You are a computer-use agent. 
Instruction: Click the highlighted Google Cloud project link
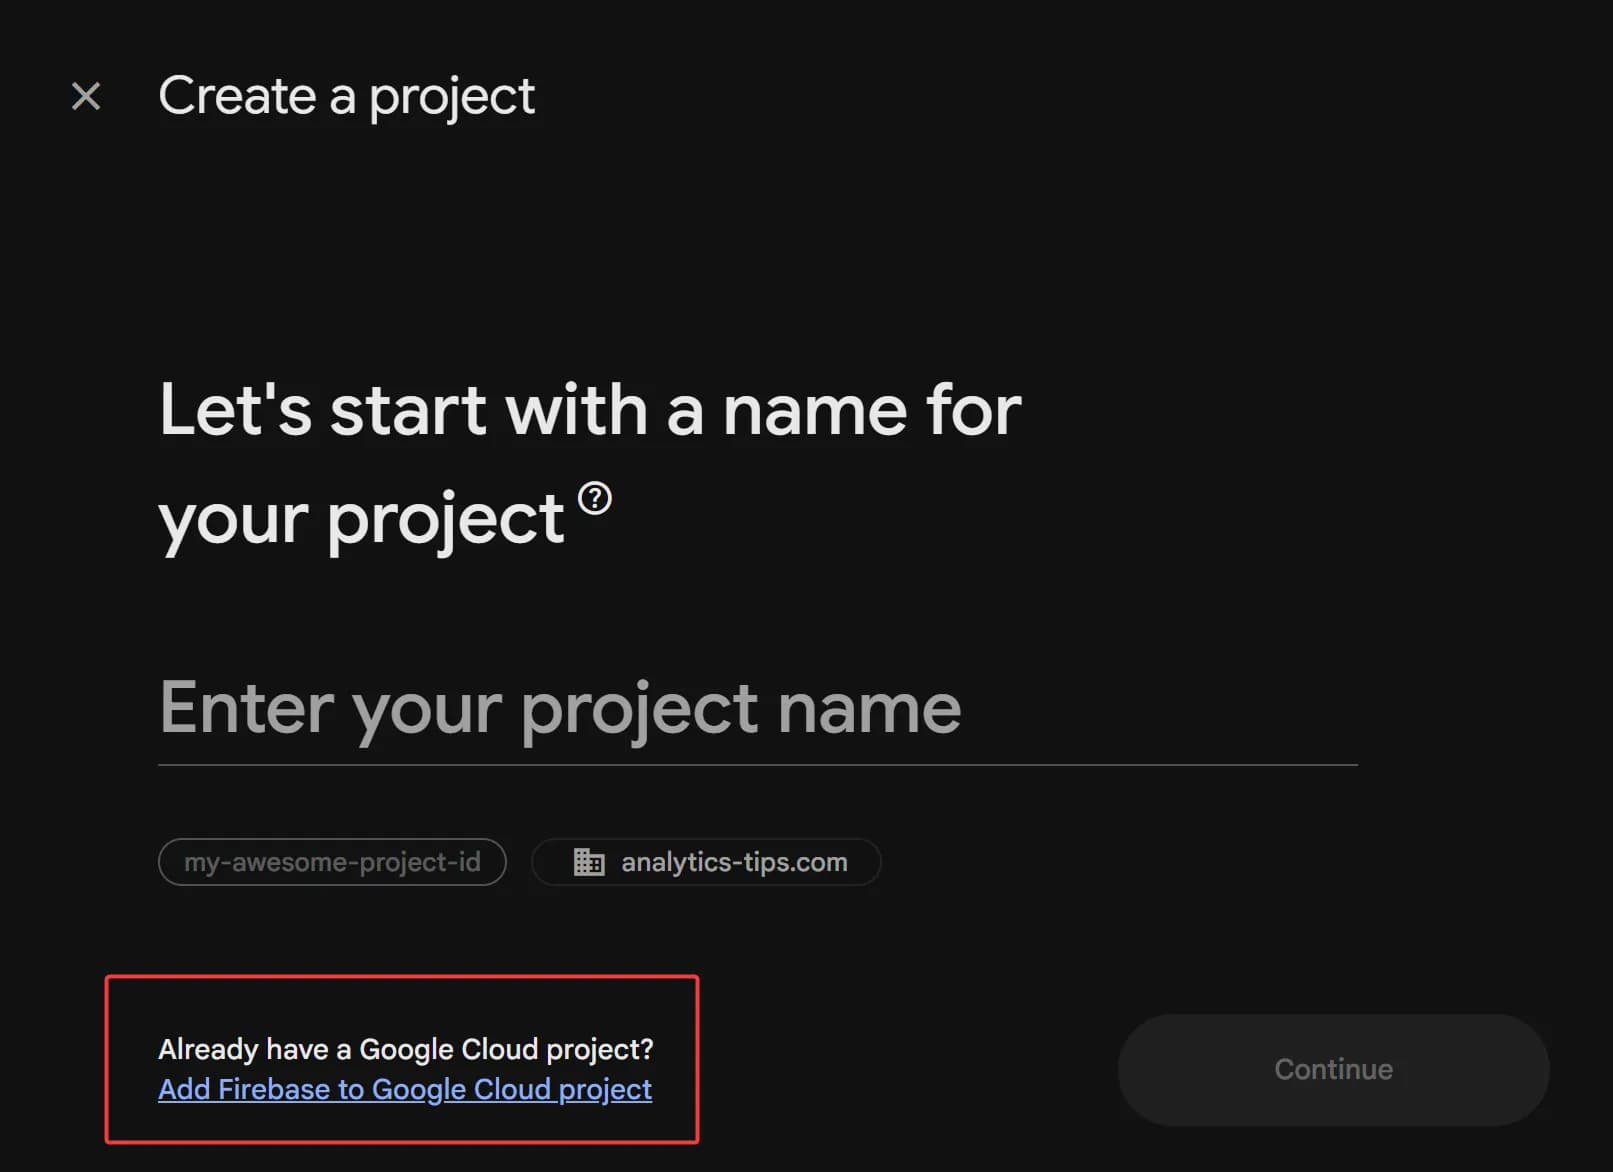pos(404,1089)
